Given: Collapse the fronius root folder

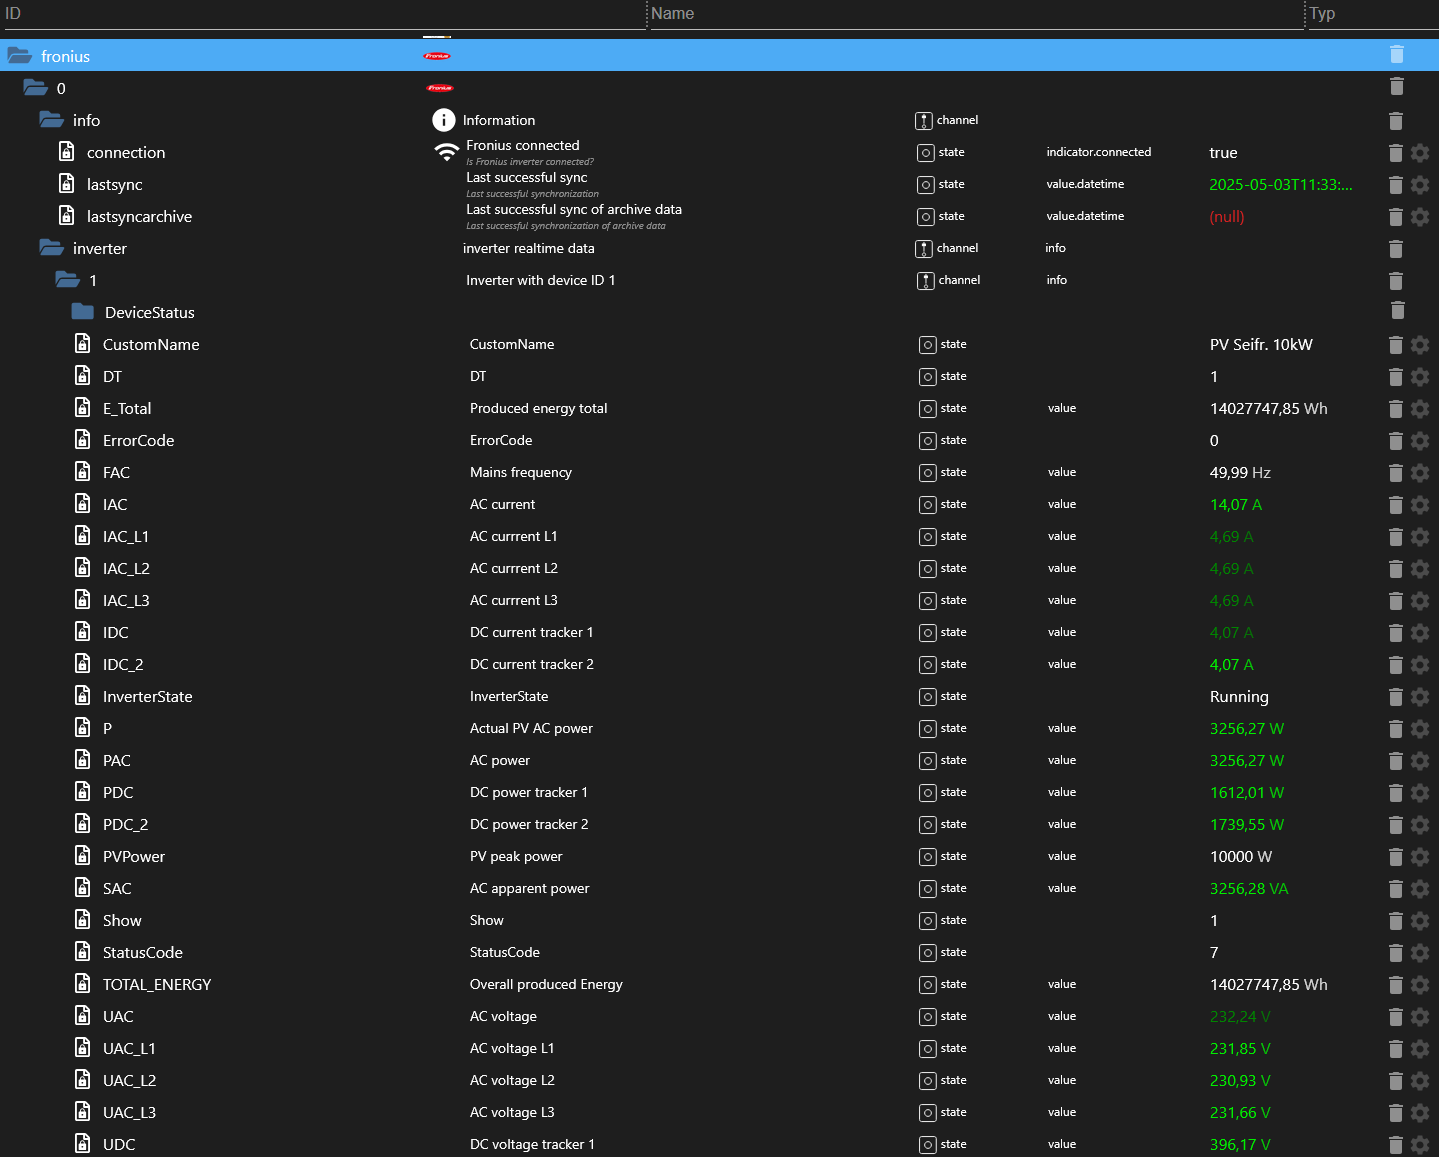Looking at the screenshot, I should [x=20, y=56].
